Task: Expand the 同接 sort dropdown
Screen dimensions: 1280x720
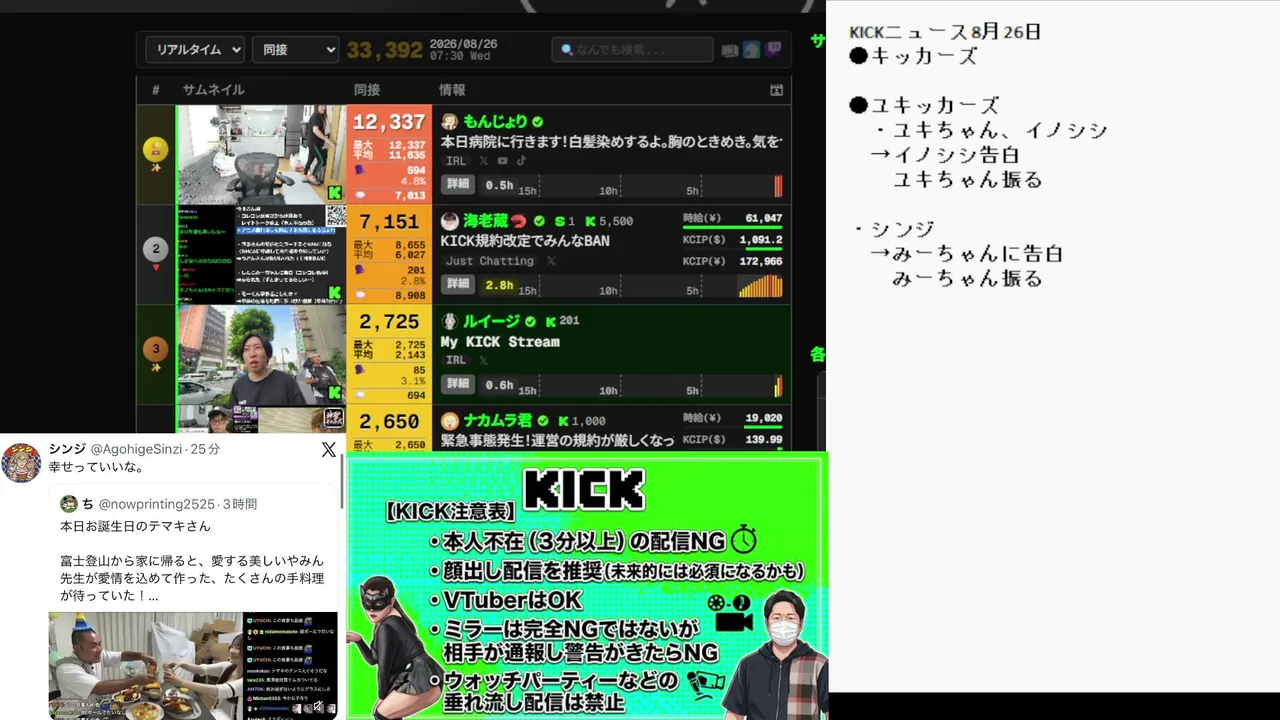Action: click(x=295, y=49)
